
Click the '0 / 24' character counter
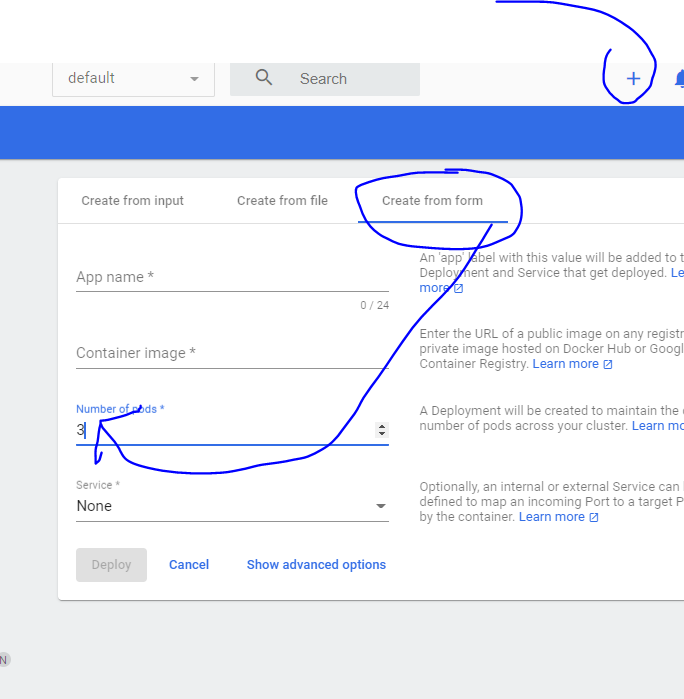tap(375, 305)
